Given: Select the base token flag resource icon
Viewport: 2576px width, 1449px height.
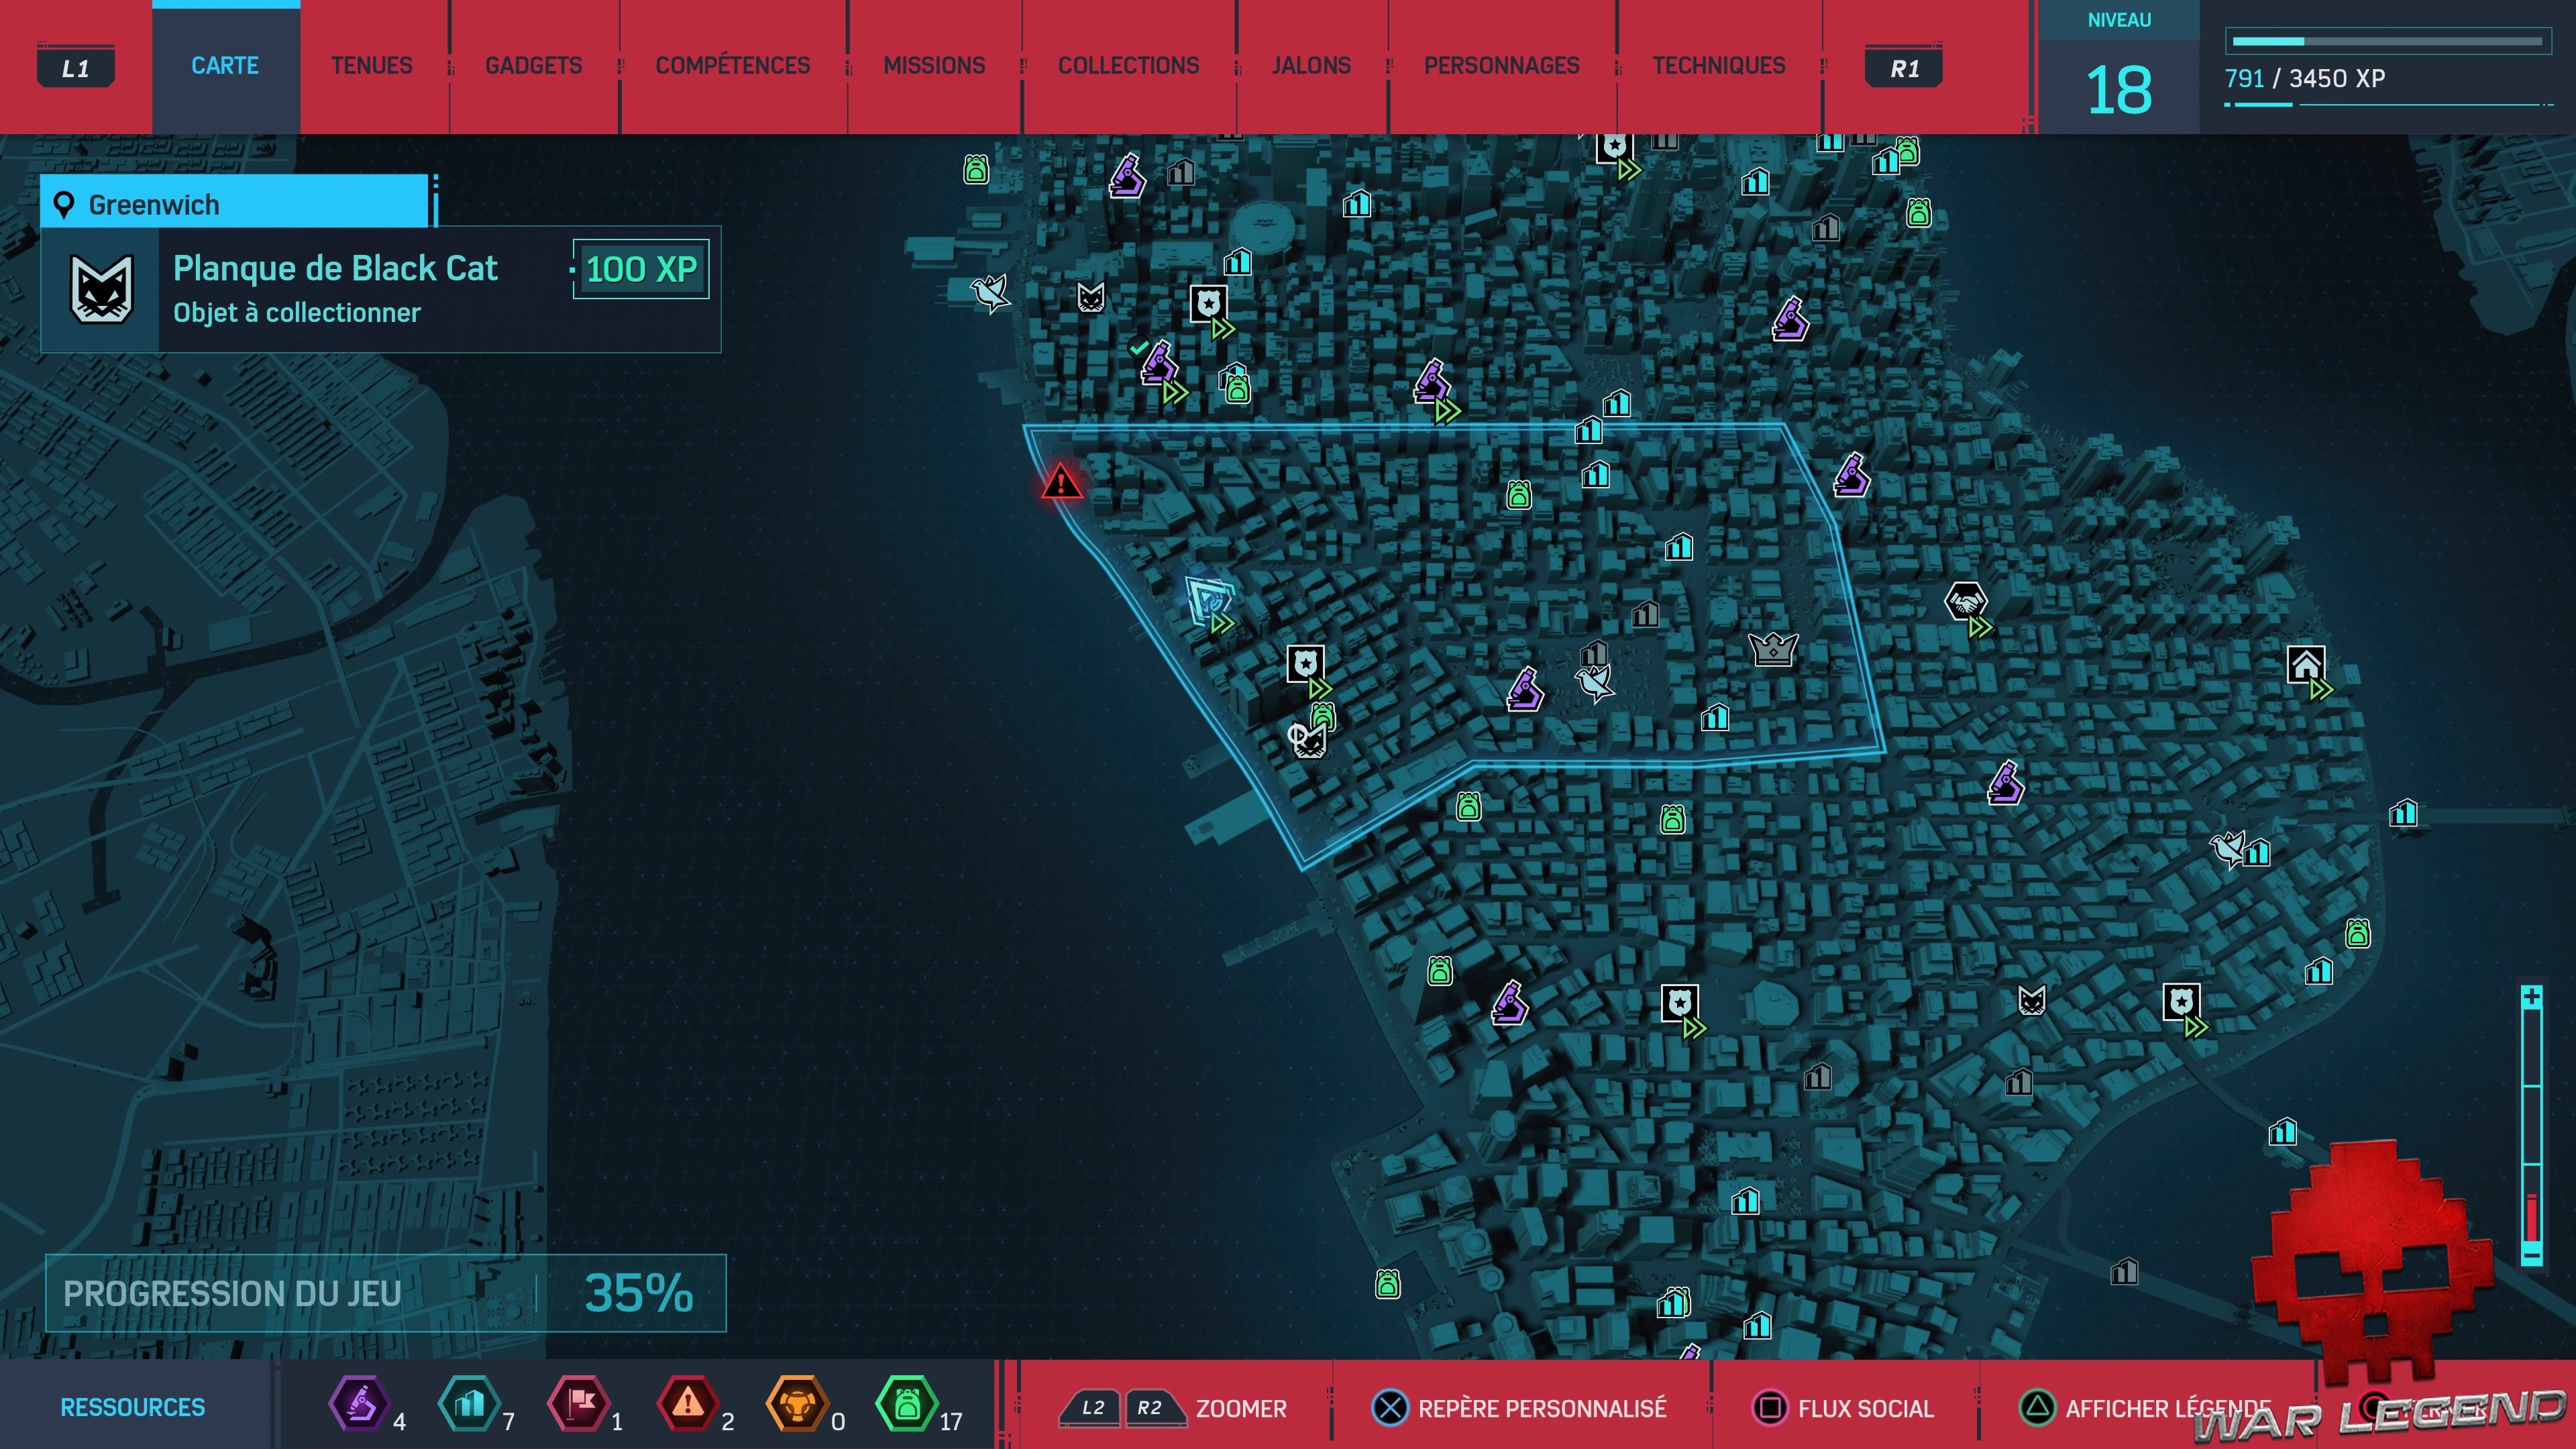Looking at the screenshot, I should tap(580, 1404).
